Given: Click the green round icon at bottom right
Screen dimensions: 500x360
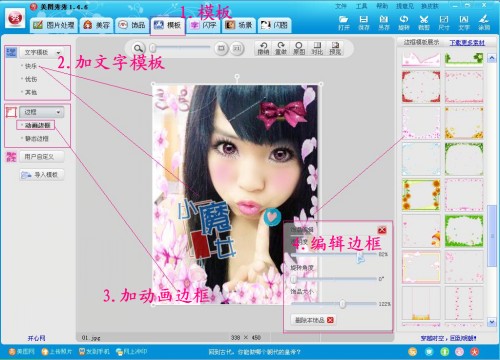Looking at the screenshot, I should click(x=444, y=351).
